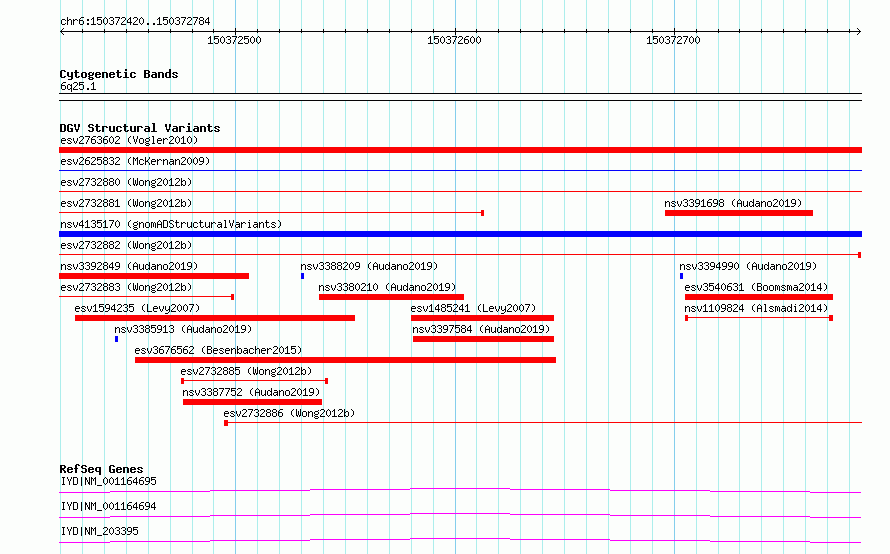Click the red esv3540631 (Boomsma2014) bar
This screenshot has width=890, height=554.
[759, 297]
